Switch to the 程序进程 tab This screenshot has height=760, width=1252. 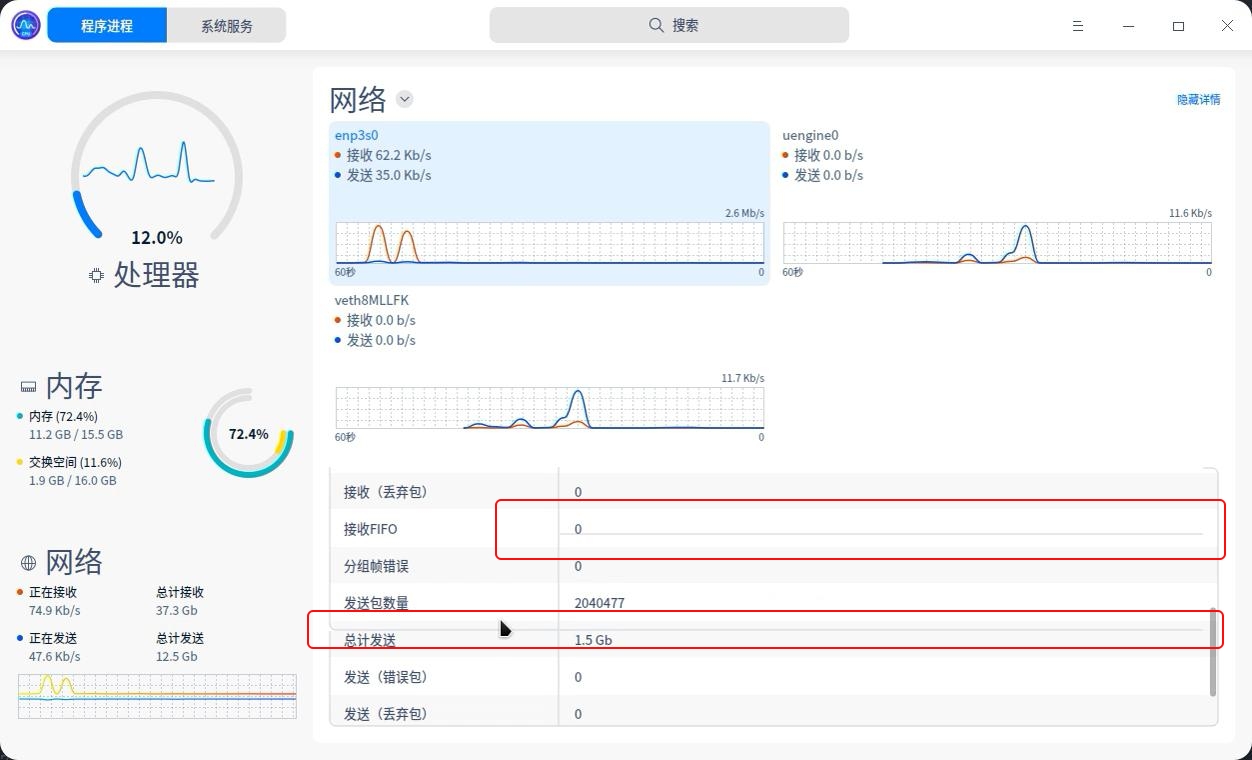[107, 25]
